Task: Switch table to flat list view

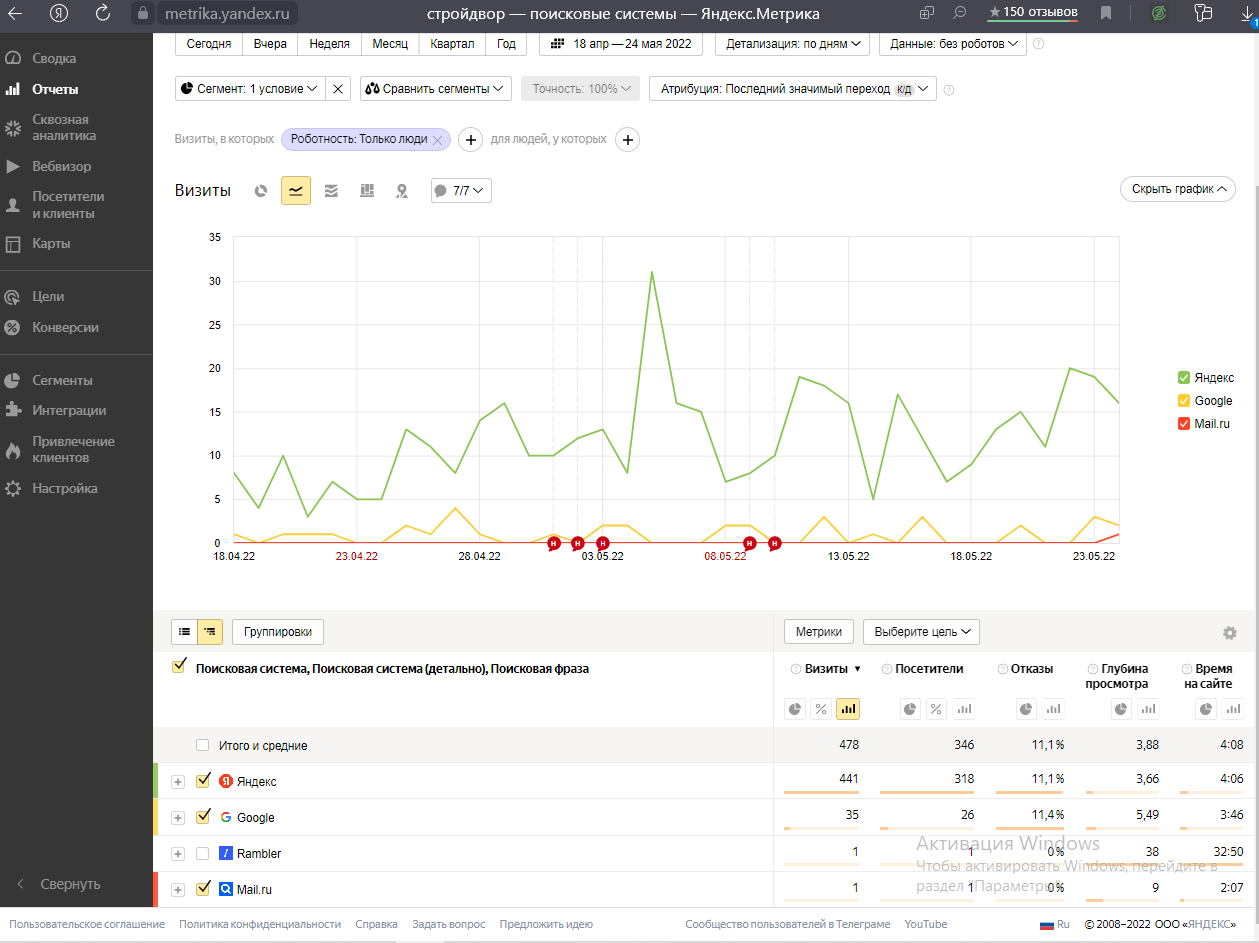Action: click(x=185, y=632)
